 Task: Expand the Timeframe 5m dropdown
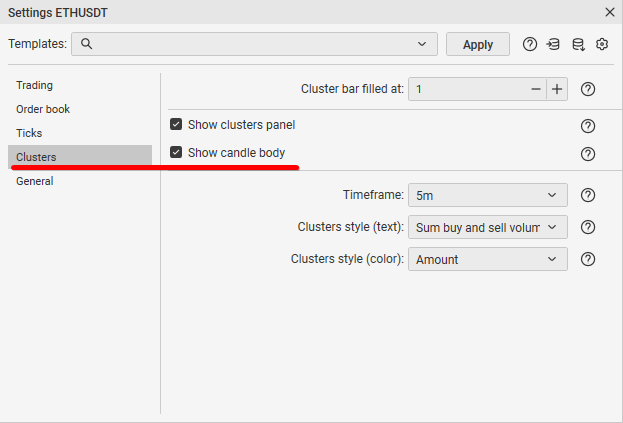pyautogui.click(x=487, y=195)
